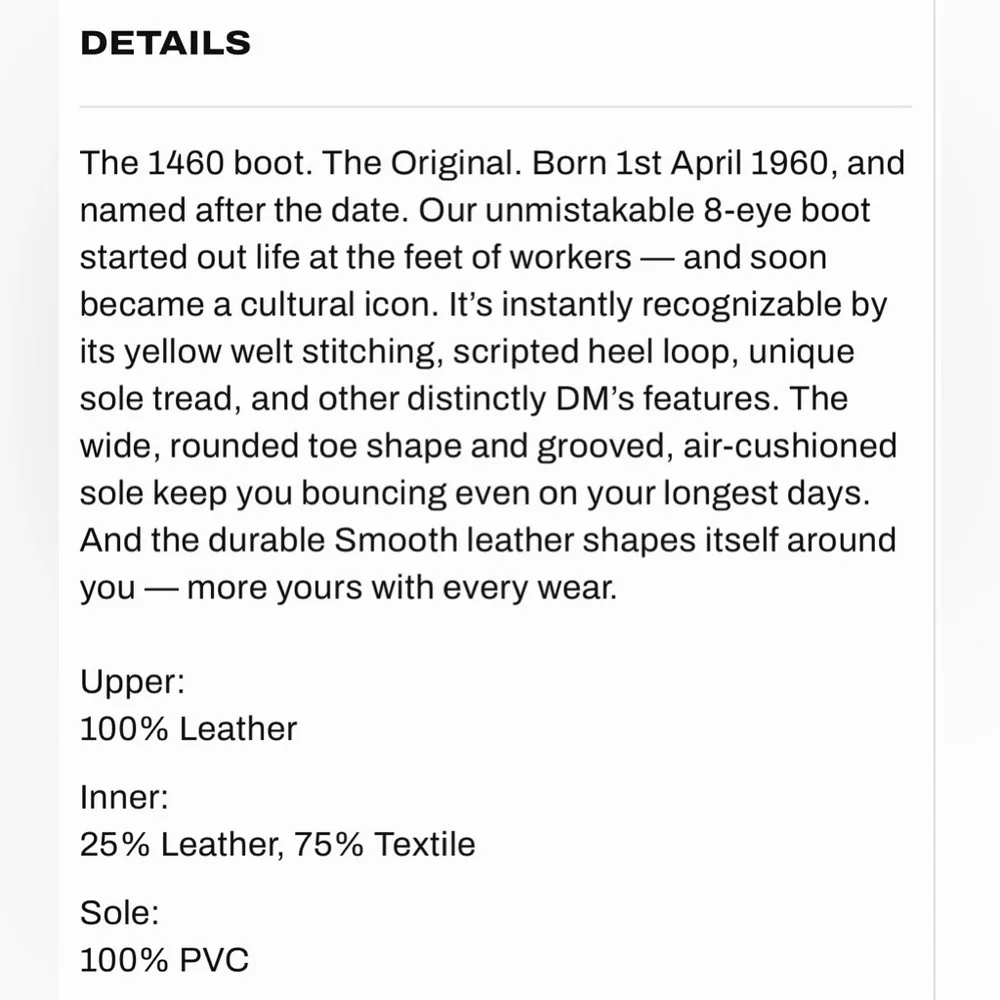Click the "Upper:" label

tap(132, 682)
